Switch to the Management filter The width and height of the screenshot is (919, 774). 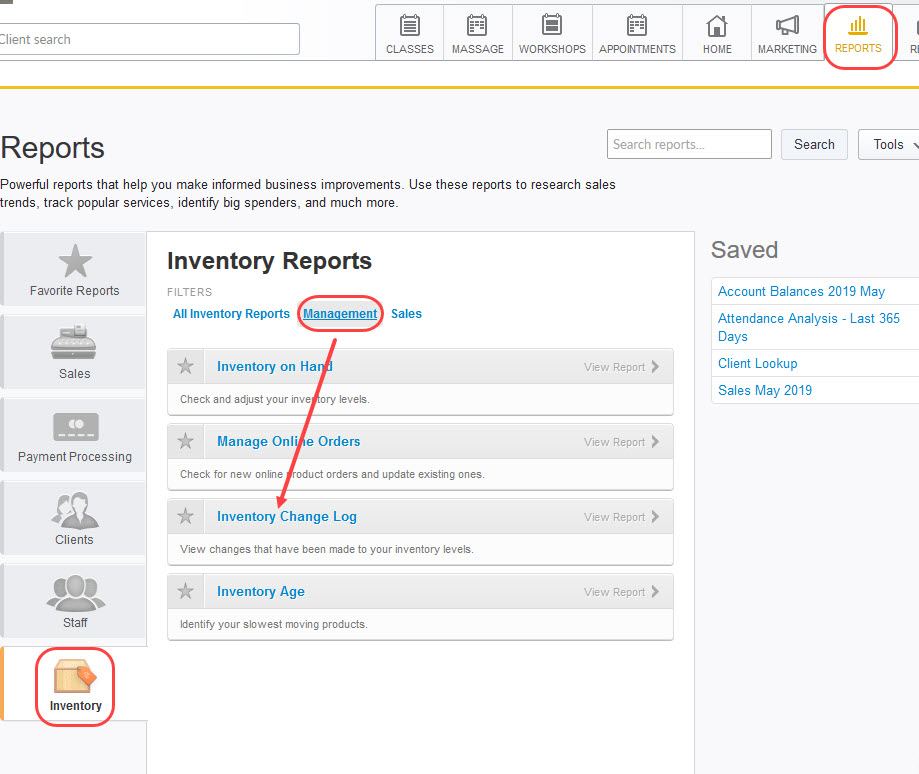click(340, 314)
